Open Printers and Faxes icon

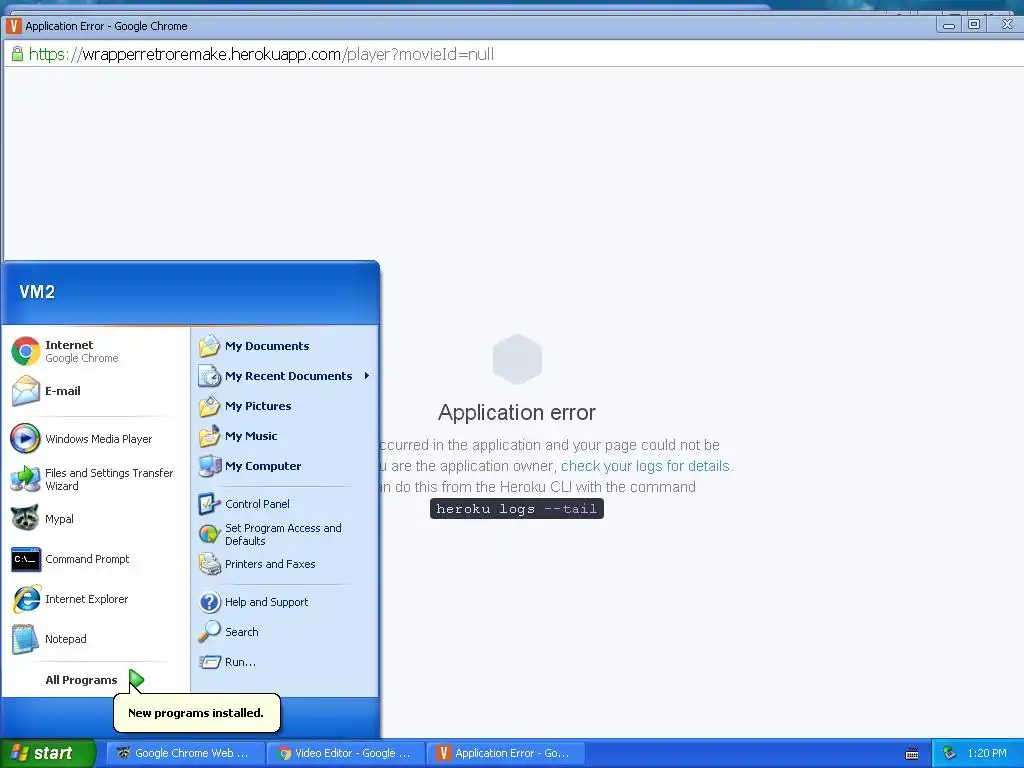(210, 564)
